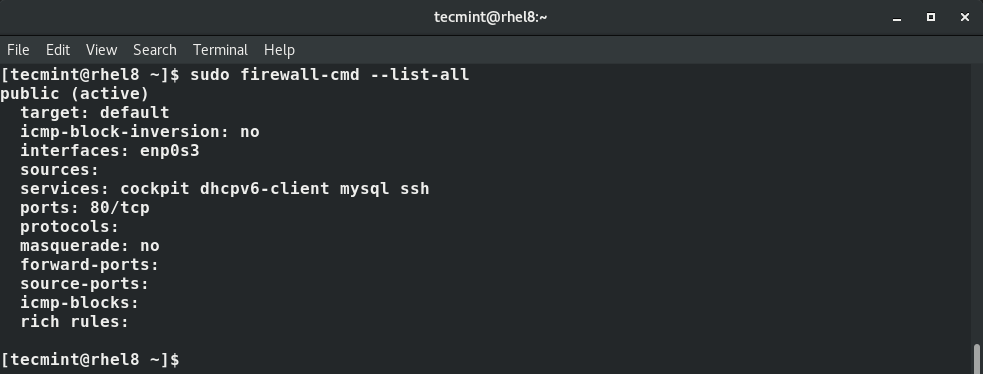
Task: Open the File menu
Action: 18,49
